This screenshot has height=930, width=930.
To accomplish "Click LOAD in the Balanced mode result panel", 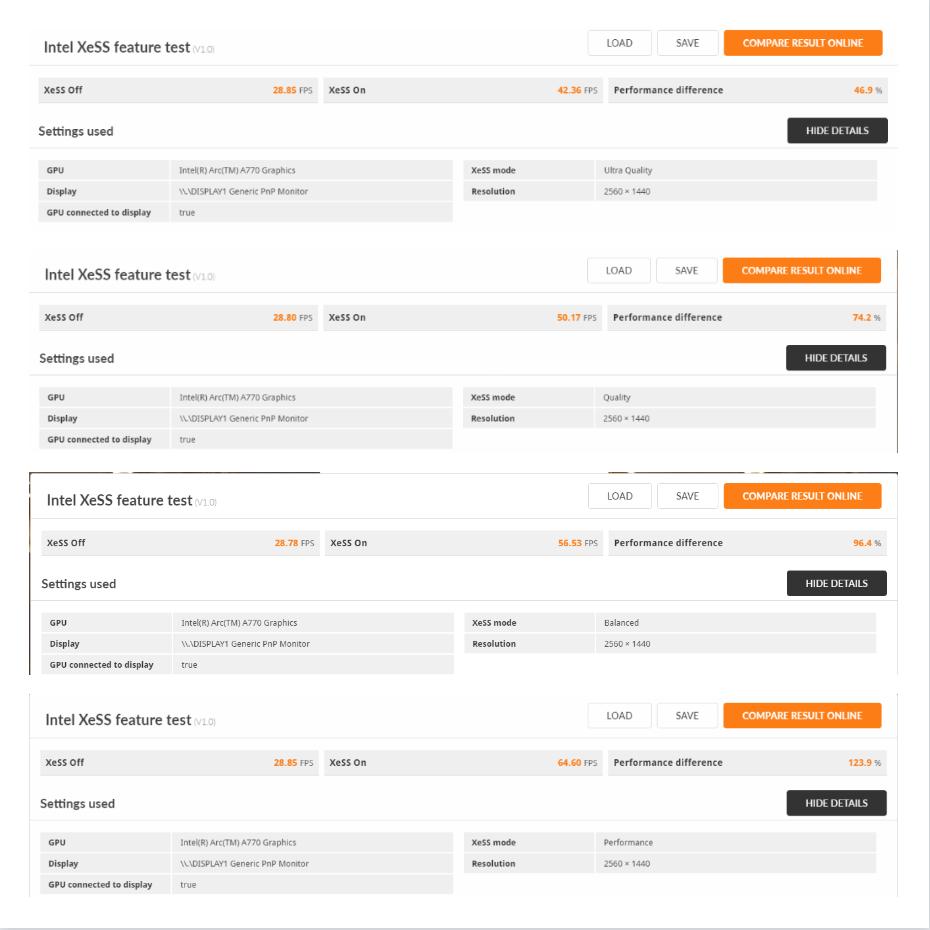I will tap(620, 495).
